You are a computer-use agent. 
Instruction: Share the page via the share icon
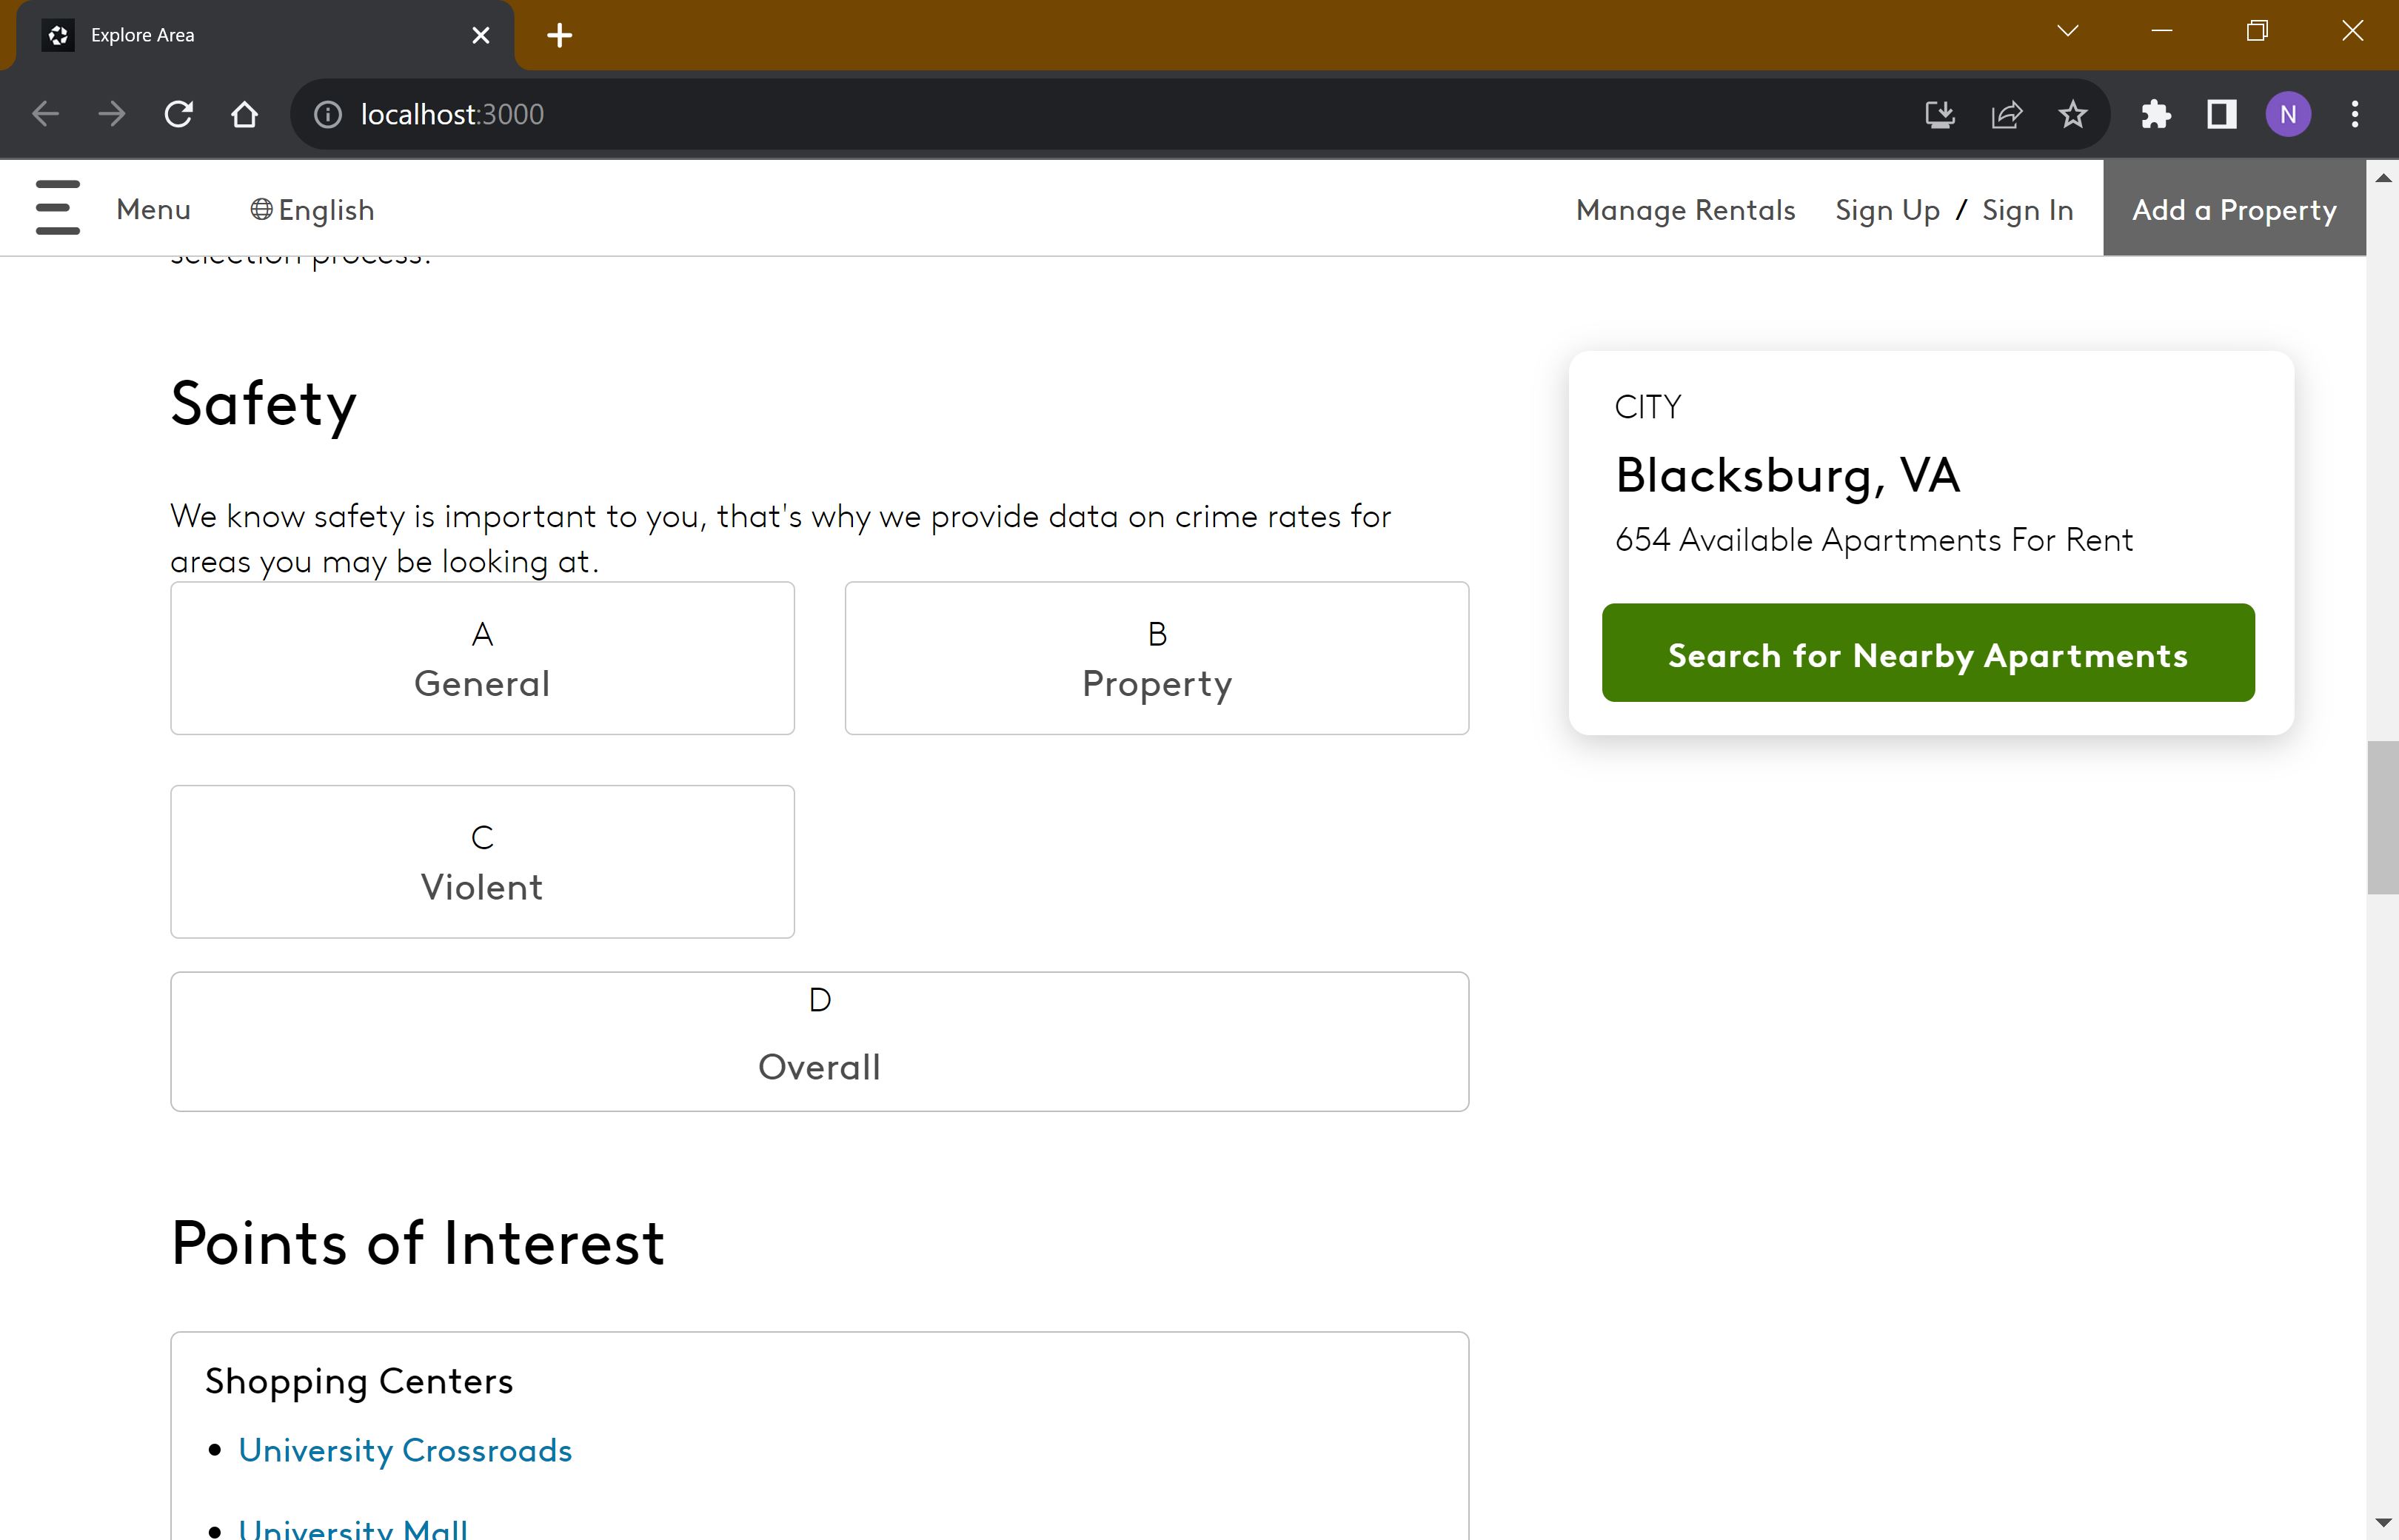(x=2006, y=113)
